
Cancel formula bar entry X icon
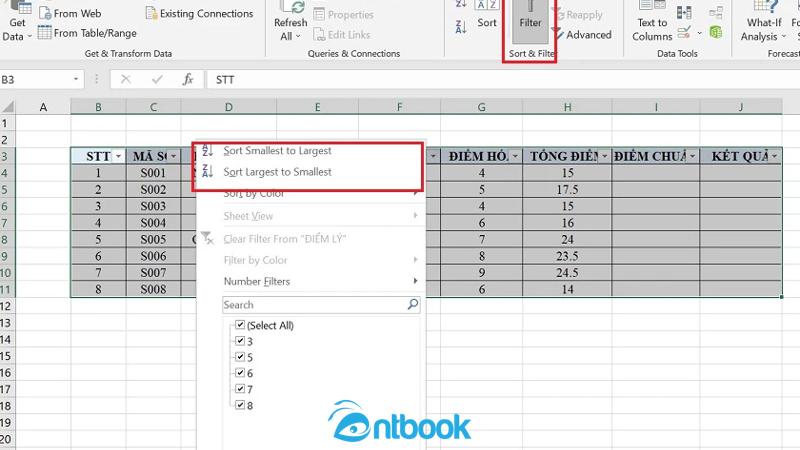pos(126,79)
